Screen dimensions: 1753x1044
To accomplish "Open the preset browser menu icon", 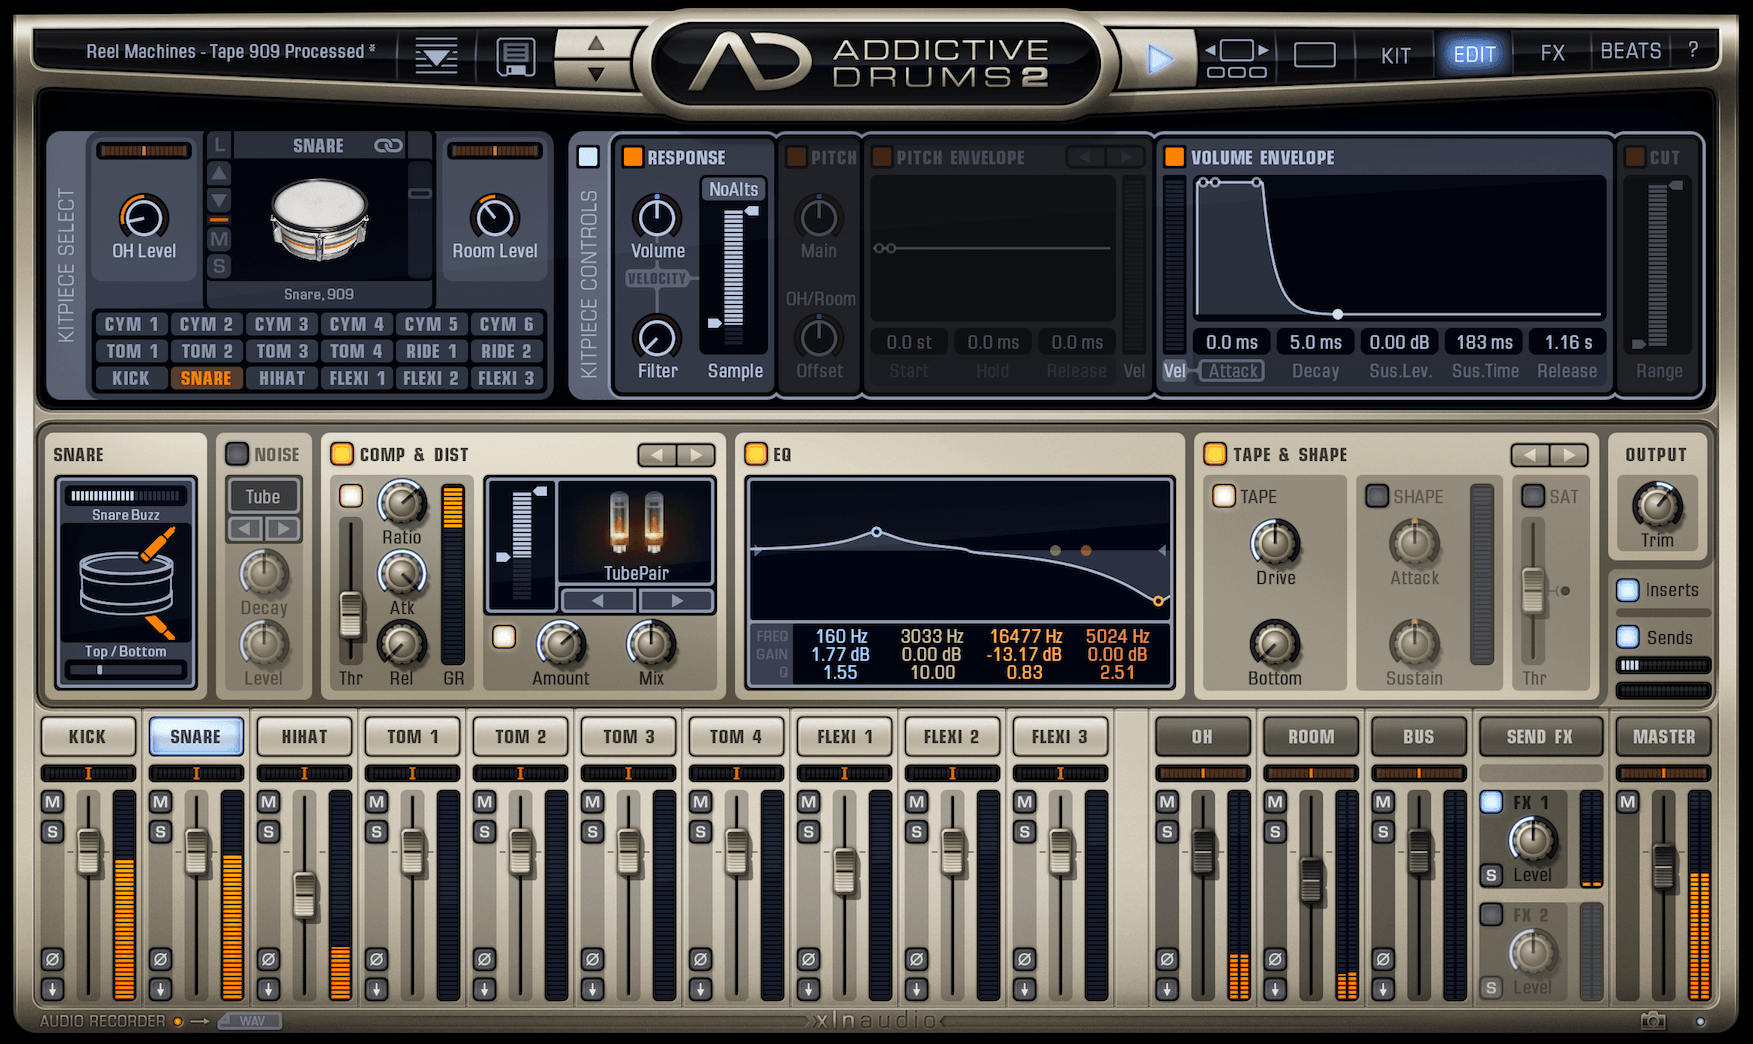I will [436, 56].
